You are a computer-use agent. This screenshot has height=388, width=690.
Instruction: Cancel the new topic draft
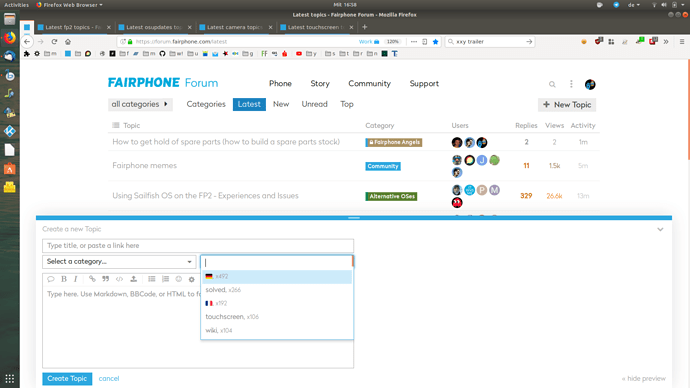coord(109,378)
